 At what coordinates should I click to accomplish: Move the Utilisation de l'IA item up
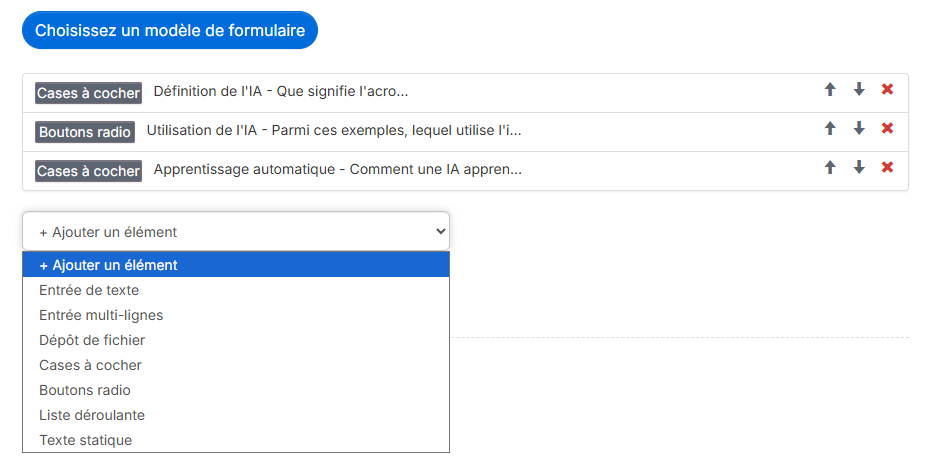point(830,128)
